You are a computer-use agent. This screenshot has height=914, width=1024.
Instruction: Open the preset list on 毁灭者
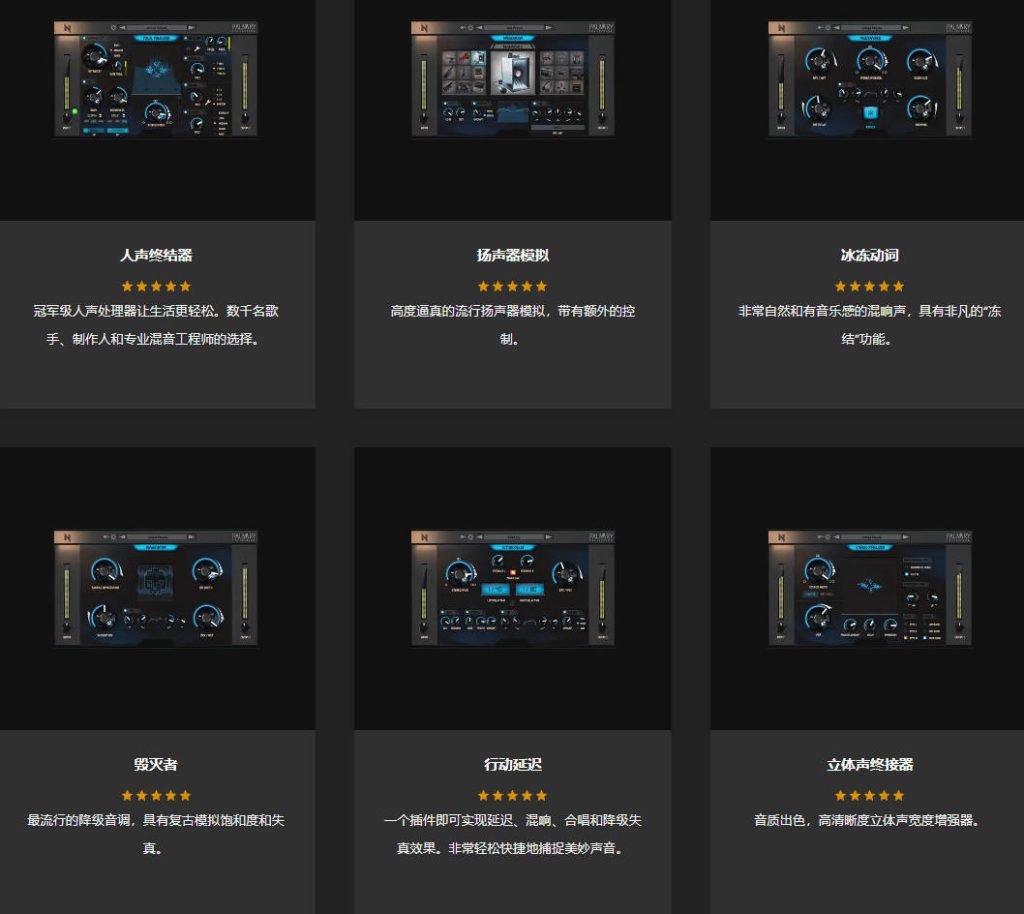[x=158, y=536]
